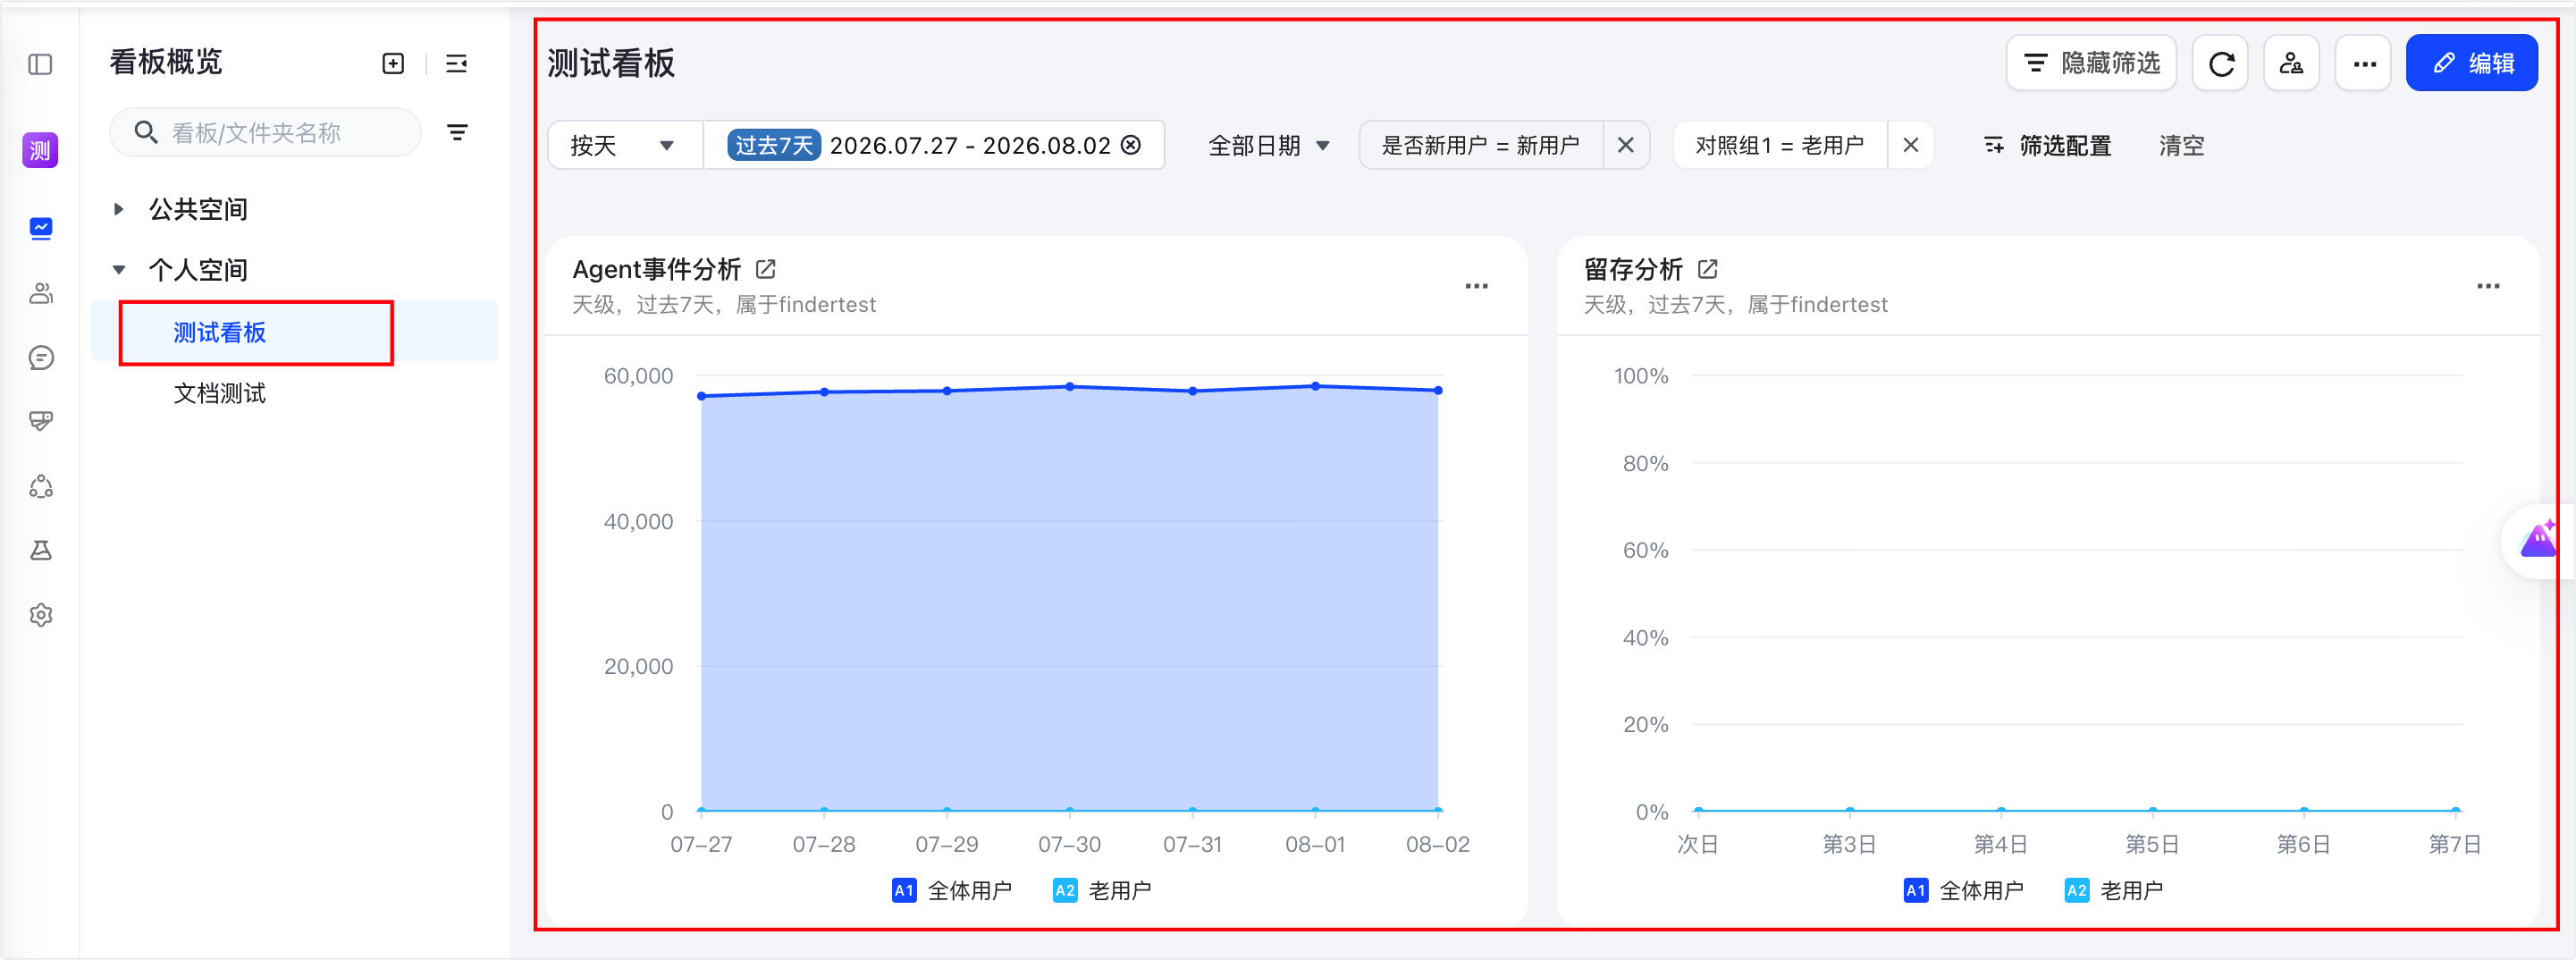
Task: Toggle A2 老用户 legend in 留存分析
Action: point(2114,890)
